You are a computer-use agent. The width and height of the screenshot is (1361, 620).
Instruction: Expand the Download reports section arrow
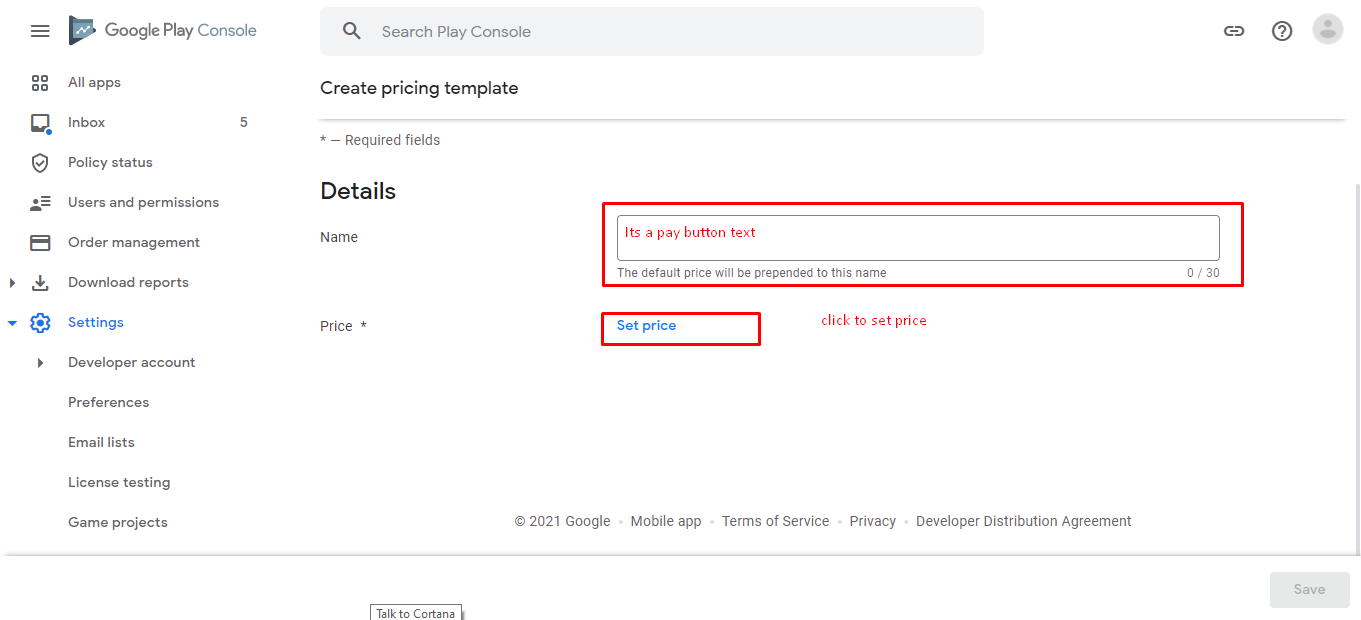(x=12, y=283)
